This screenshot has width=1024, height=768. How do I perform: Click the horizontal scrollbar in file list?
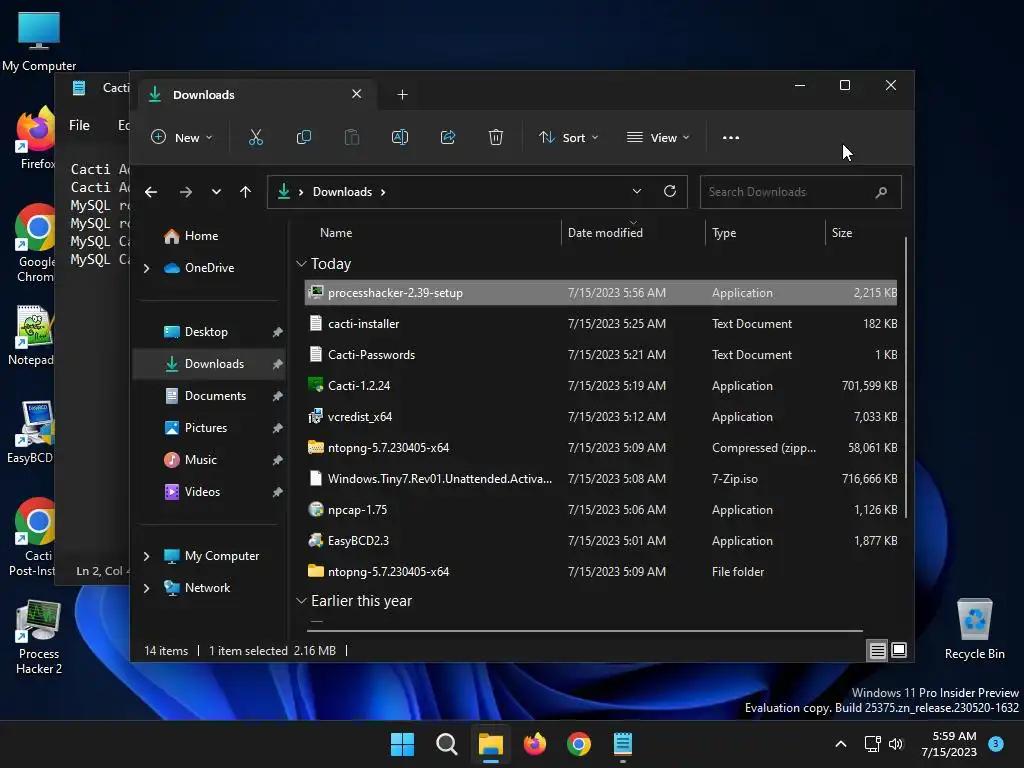(585, 631)
